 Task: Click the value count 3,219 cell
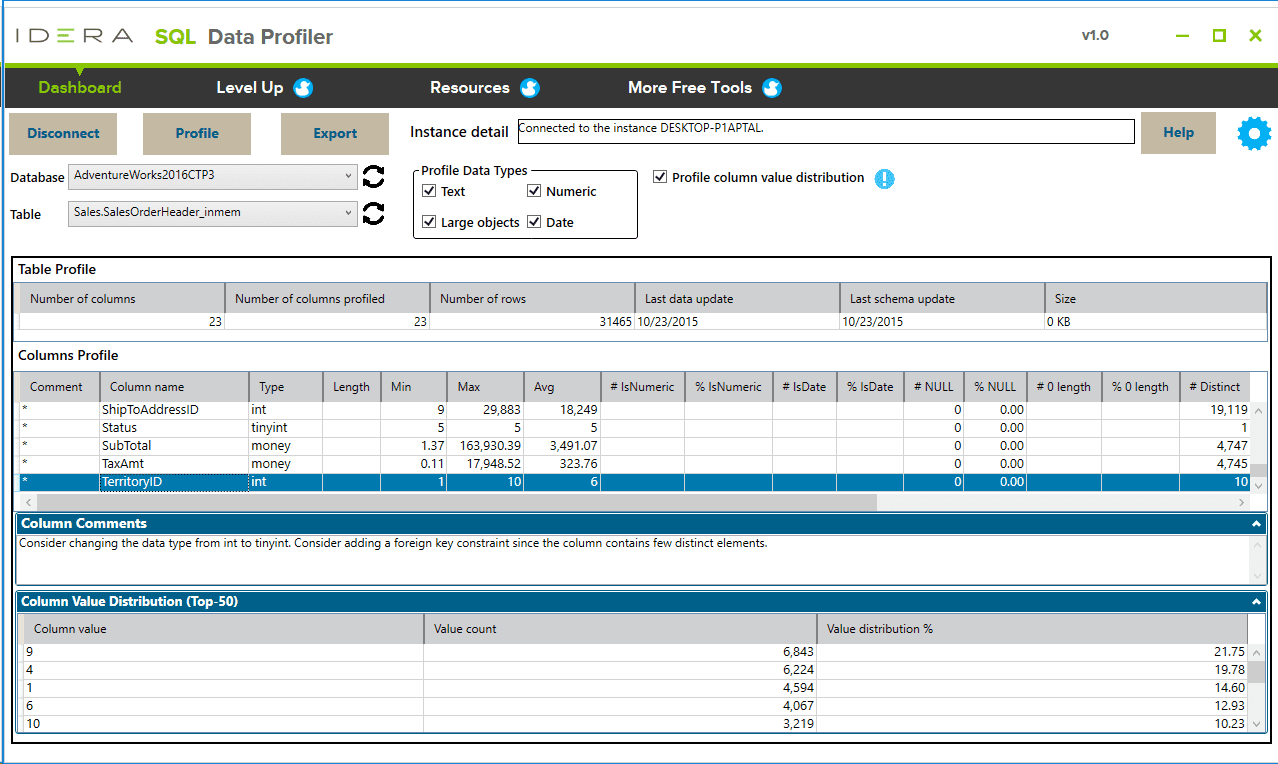(x=620, y=724)
